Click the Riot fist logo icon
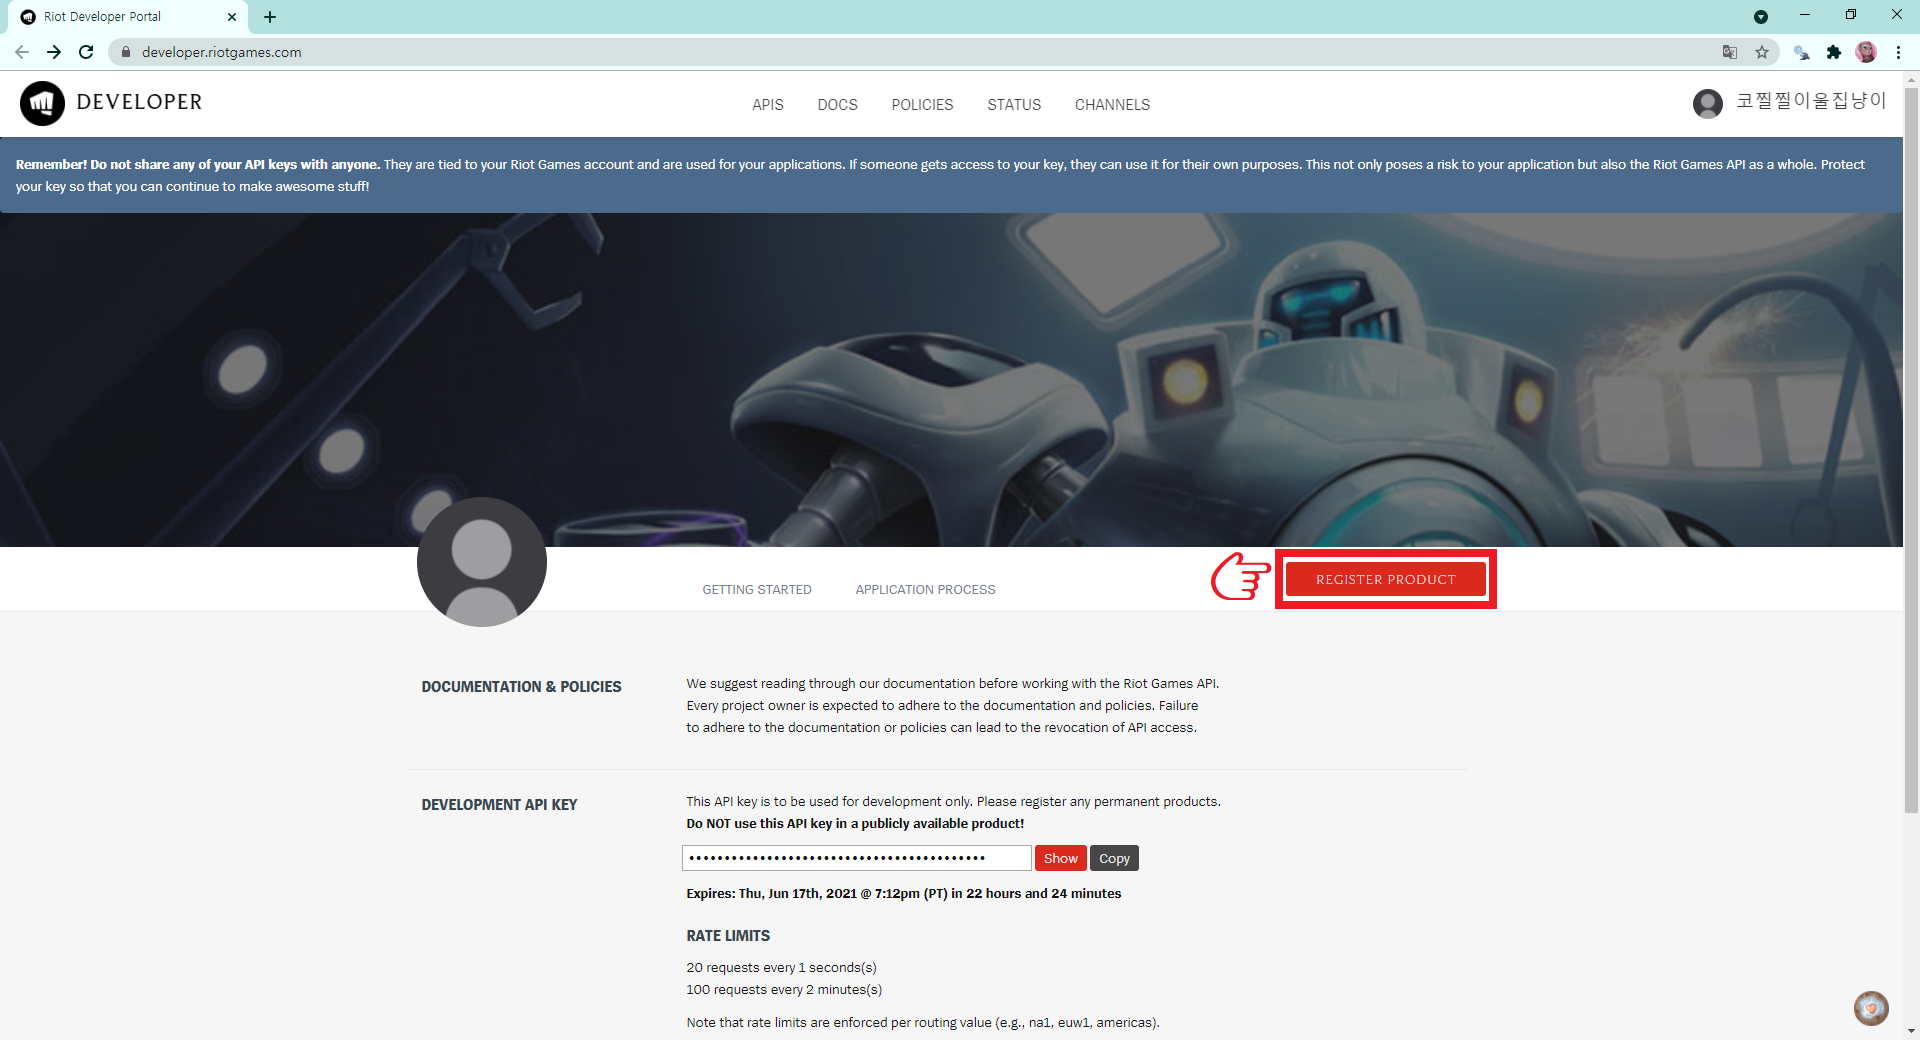The image size is (1920, 1040). click(42, 103)
